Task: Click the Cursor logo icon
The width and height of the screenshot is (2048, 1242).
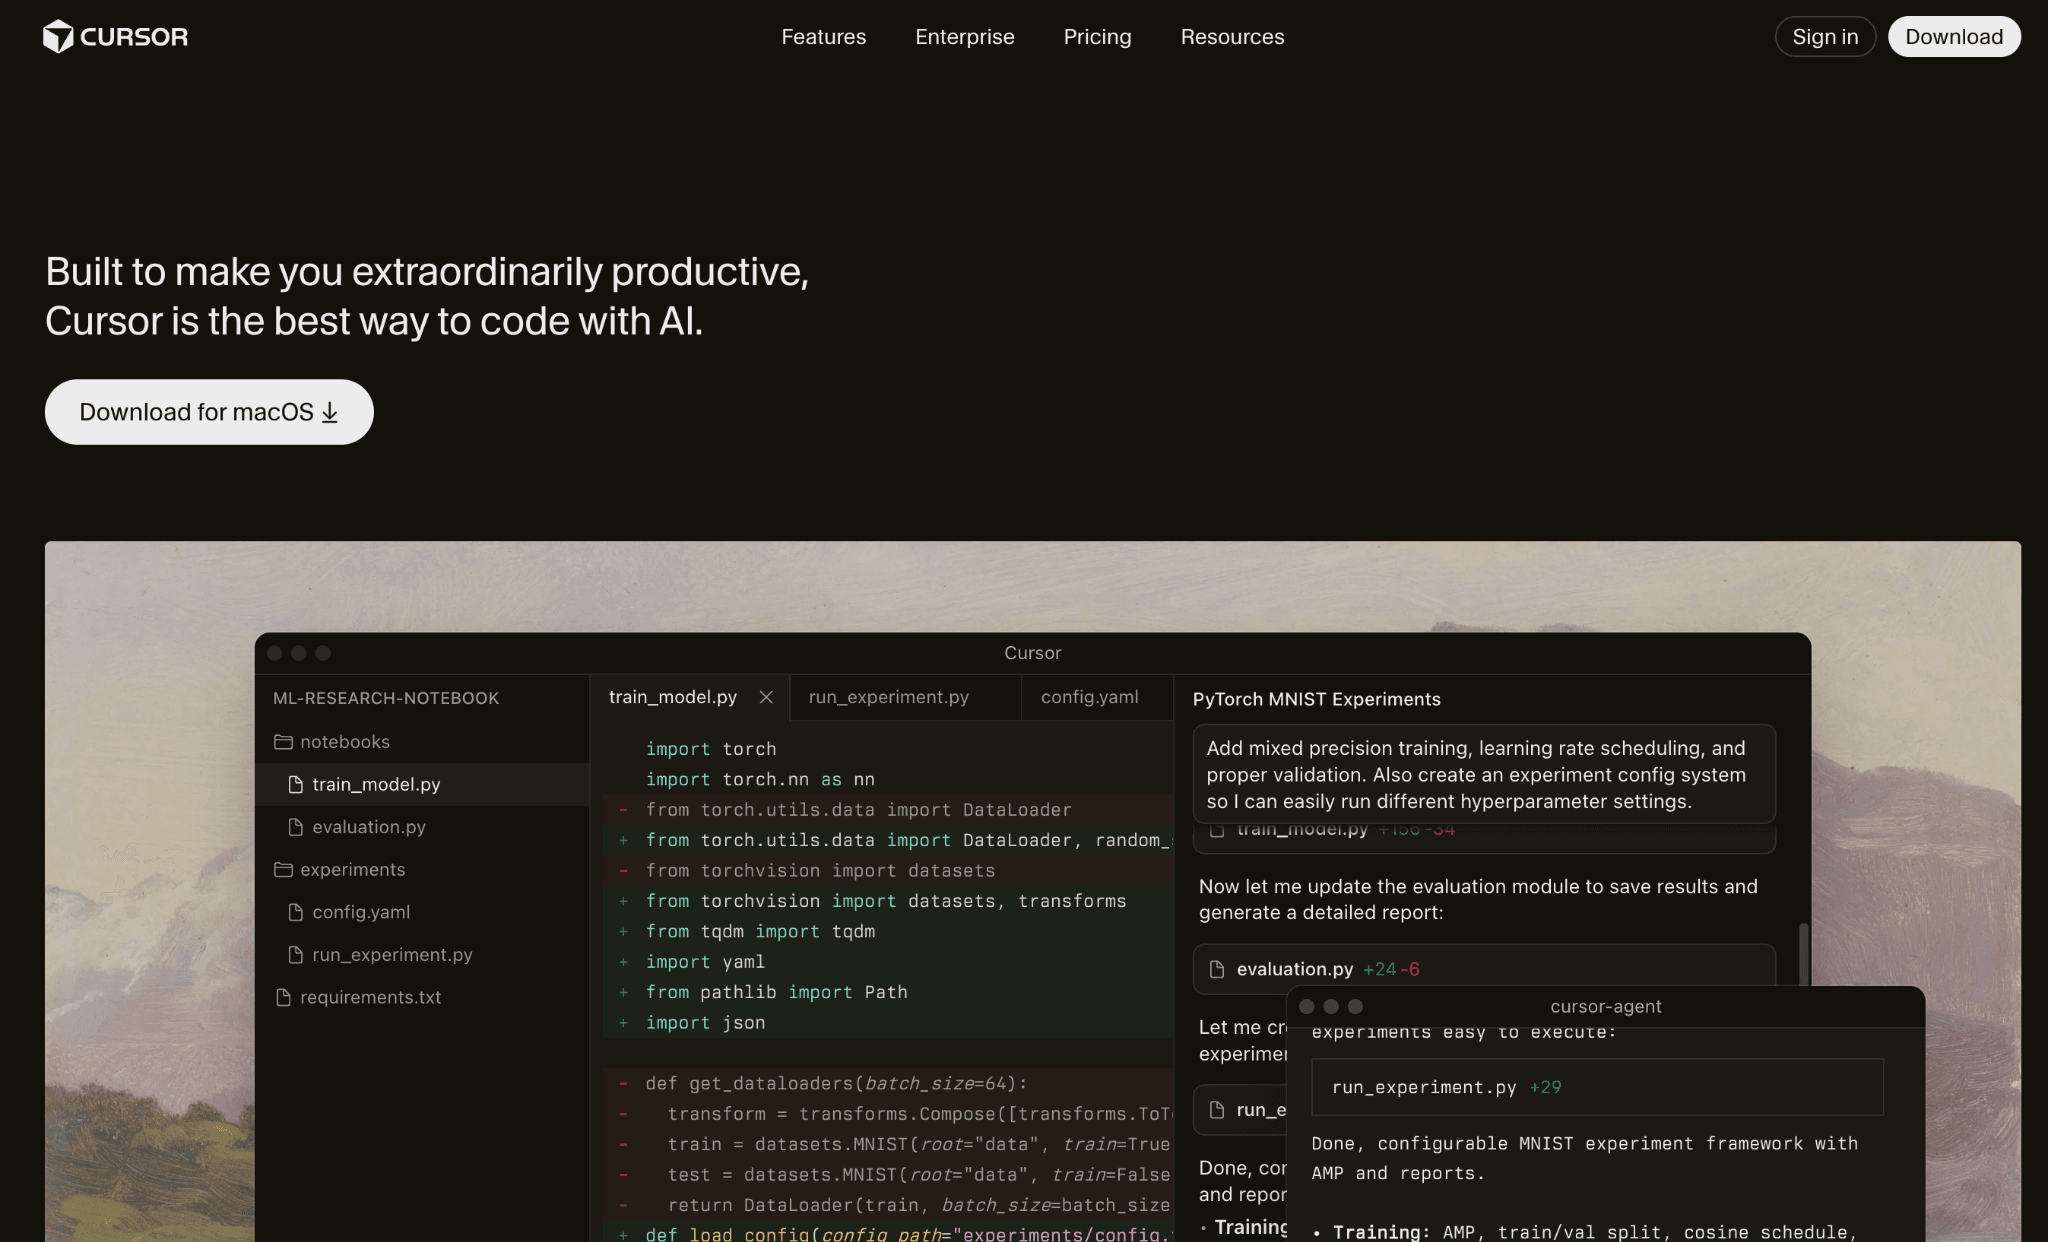Action: (58, 36)
